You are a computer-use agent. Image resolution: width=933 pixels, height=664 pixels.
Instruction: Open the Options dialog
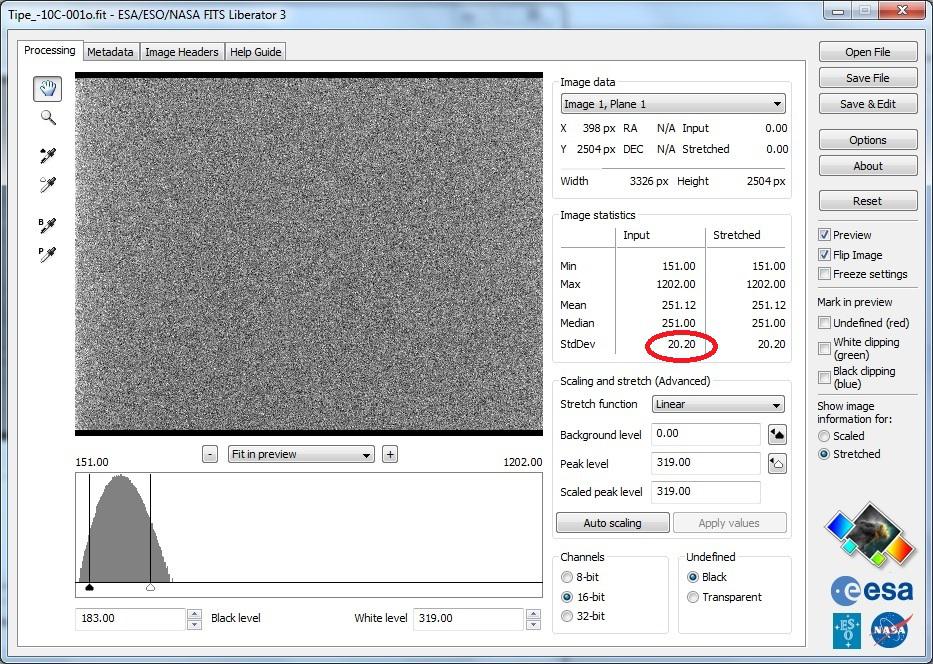868,140
